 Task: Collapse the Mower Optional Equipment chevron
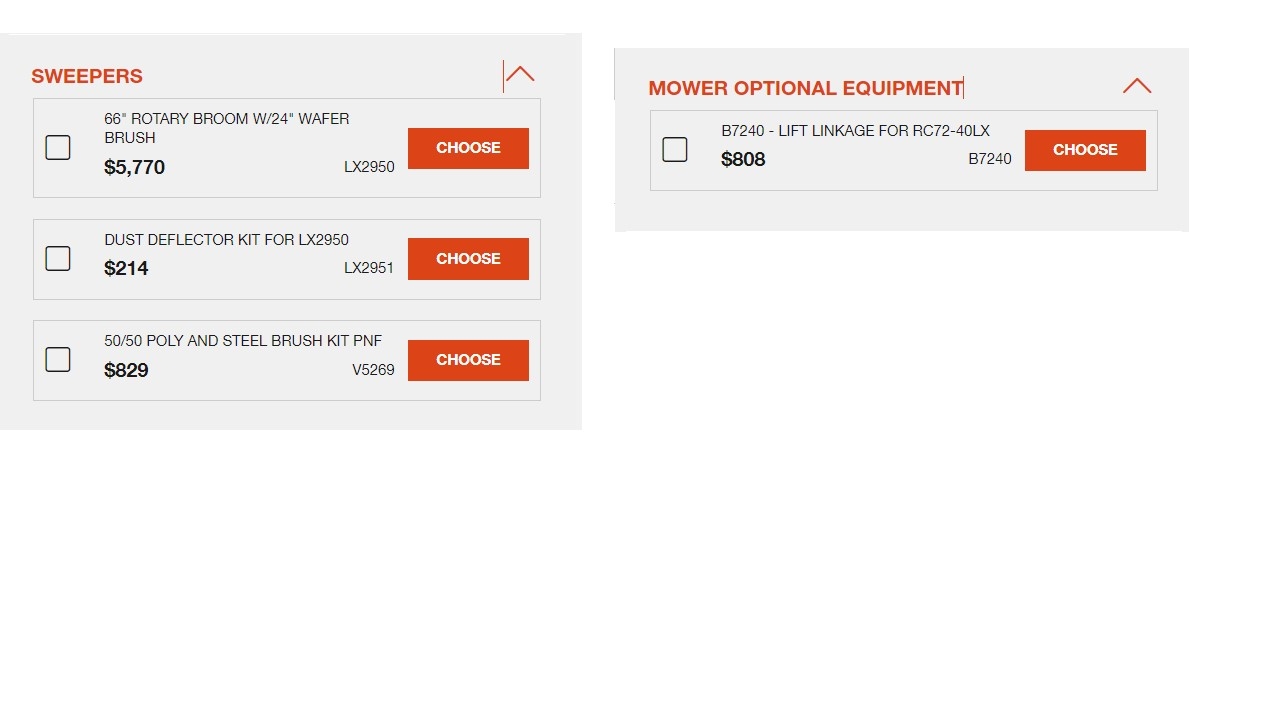(x=1137, y=86)
